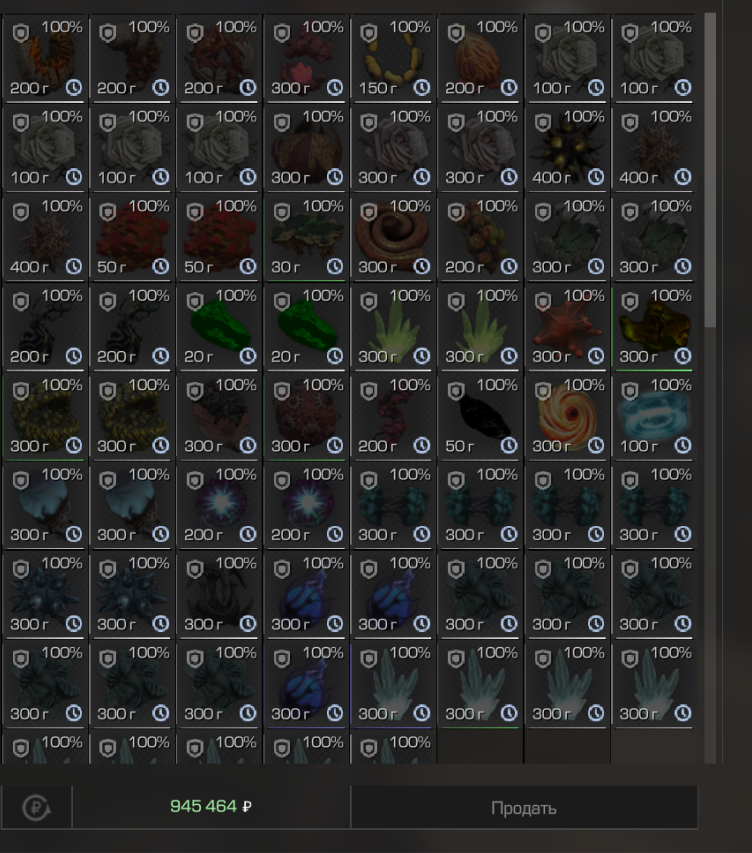This screenshot has height=853, width=752.
Task: Click the shield icon on the black 50 г artifact
Action: (456, 391)
